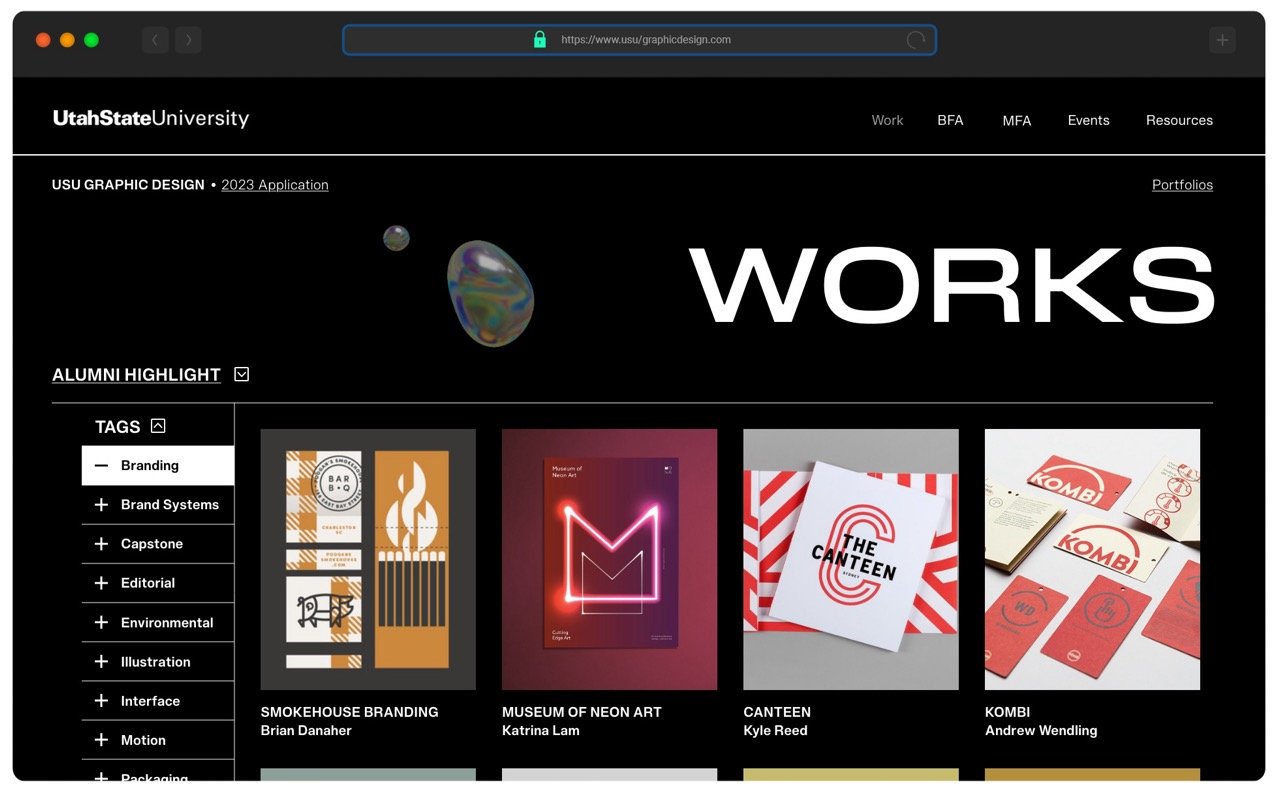Click the USU GRAPHIC DESIGN heading
The image size is (1280, 809).
click(128, 185)
